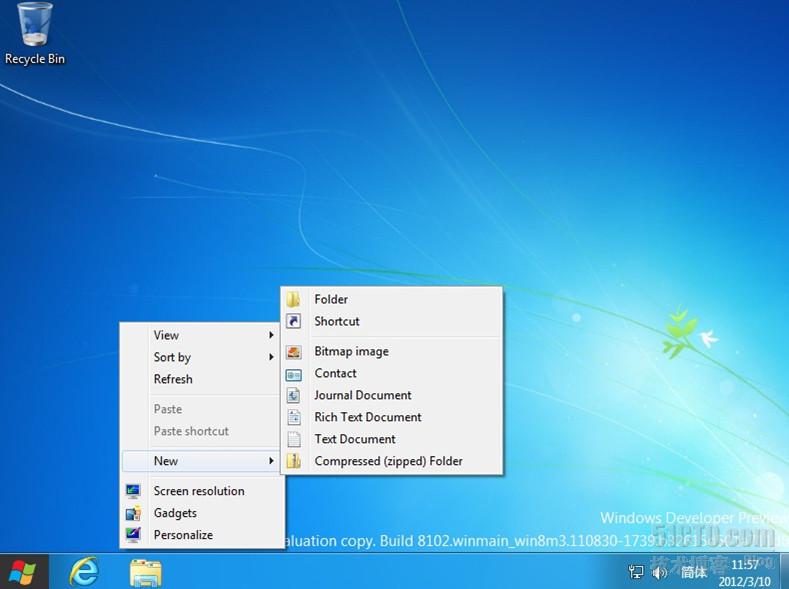Click the Journal Document icon
Viewport: 789px width, 589px height.
293,395
